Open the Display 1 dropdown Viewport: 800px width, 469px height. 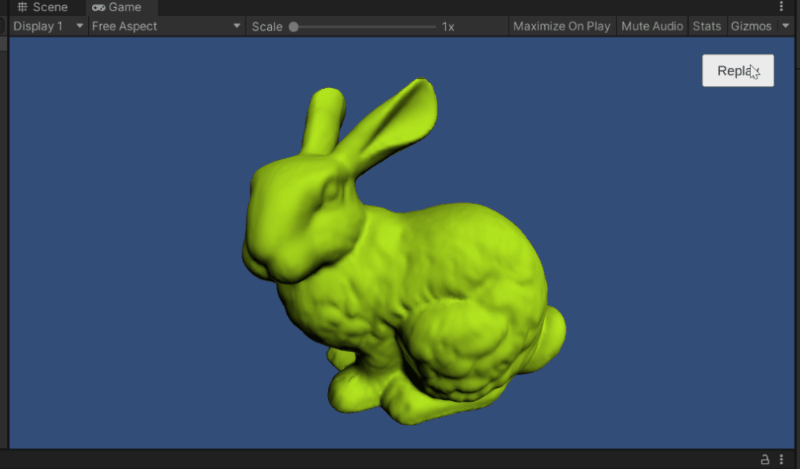(x=47, y=27)
